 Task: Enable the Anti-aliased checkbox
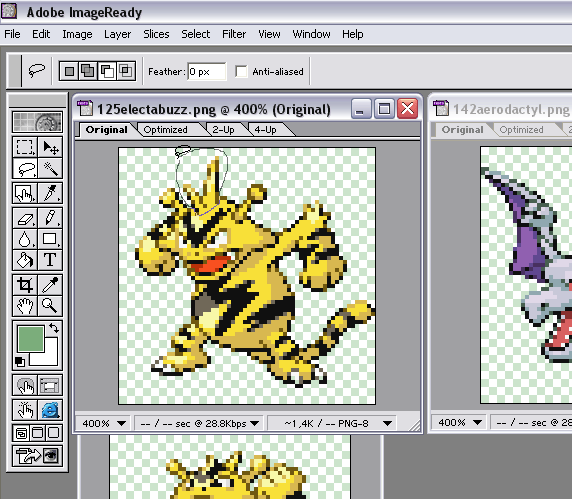pos(241,71)
